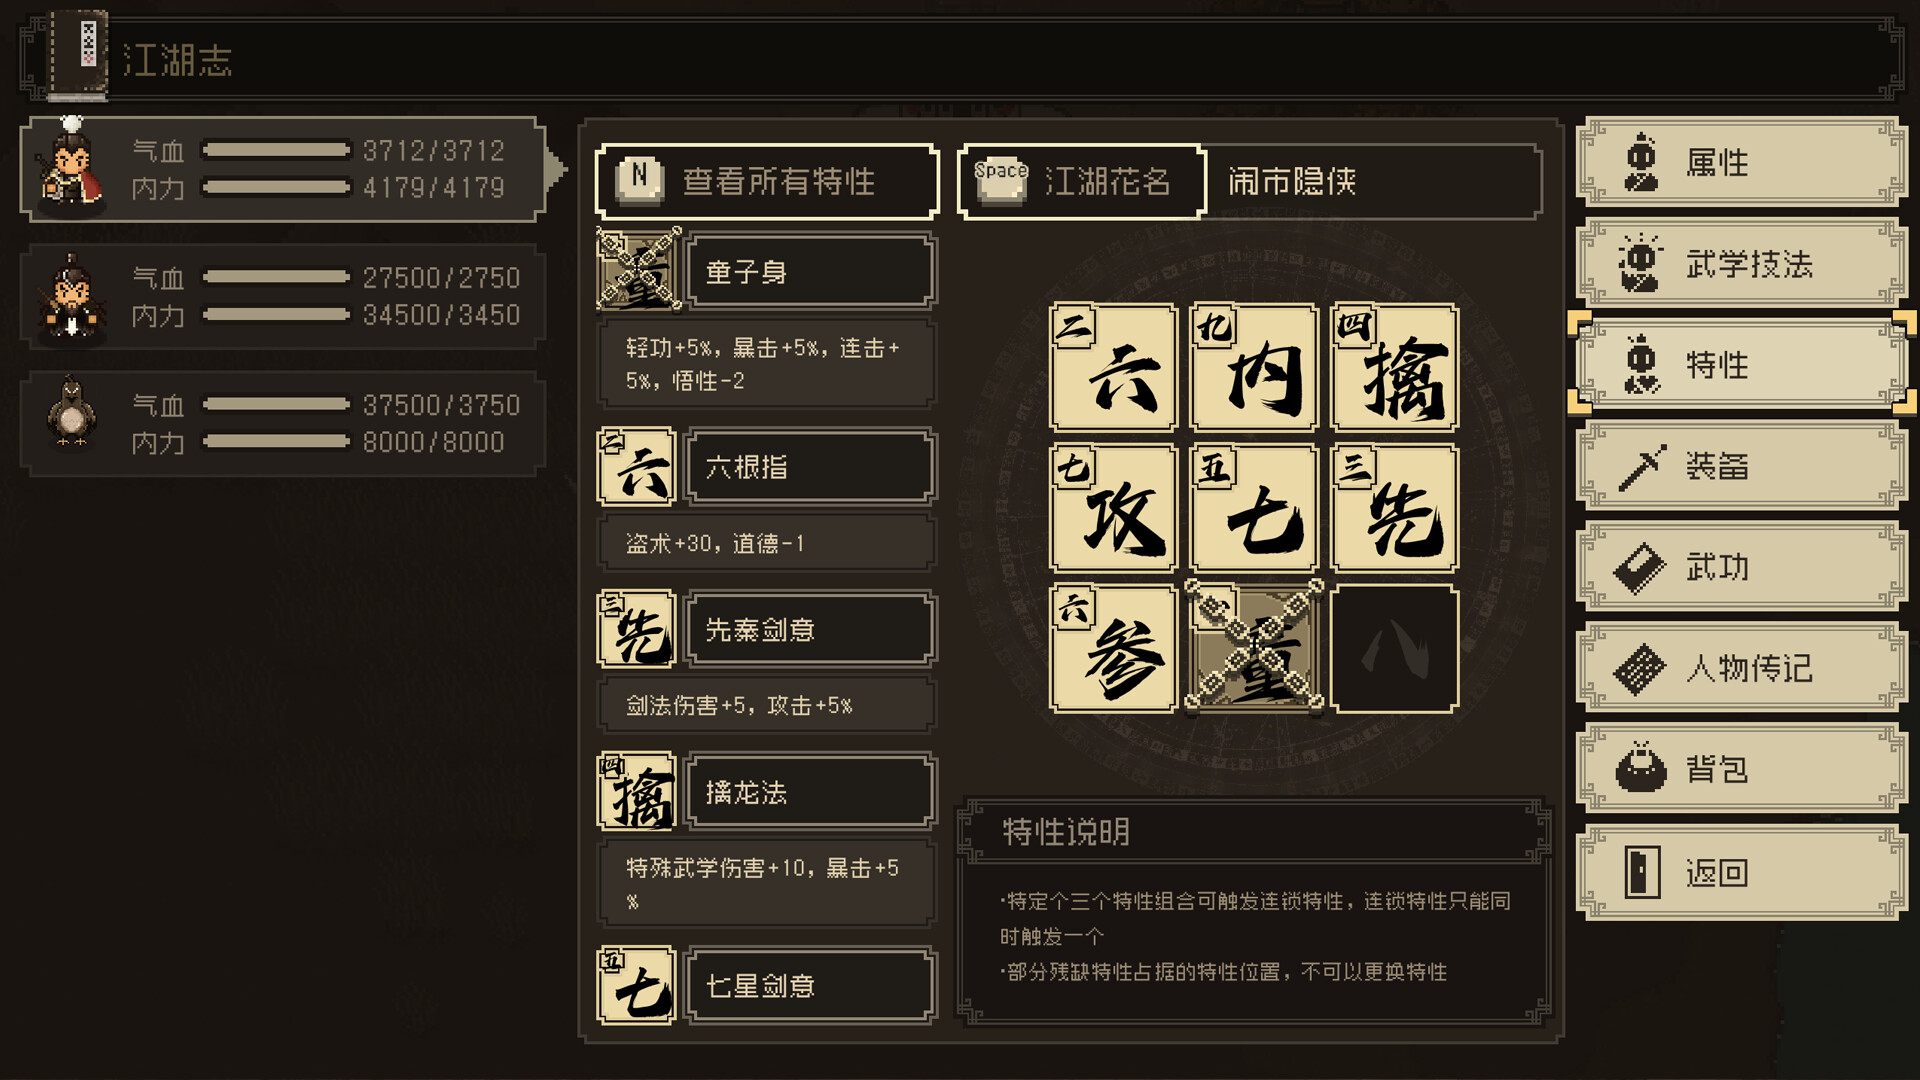Click the 攻 trait tile in grid
This screenshot has height=1080, width=1920.
point(1113,508)
